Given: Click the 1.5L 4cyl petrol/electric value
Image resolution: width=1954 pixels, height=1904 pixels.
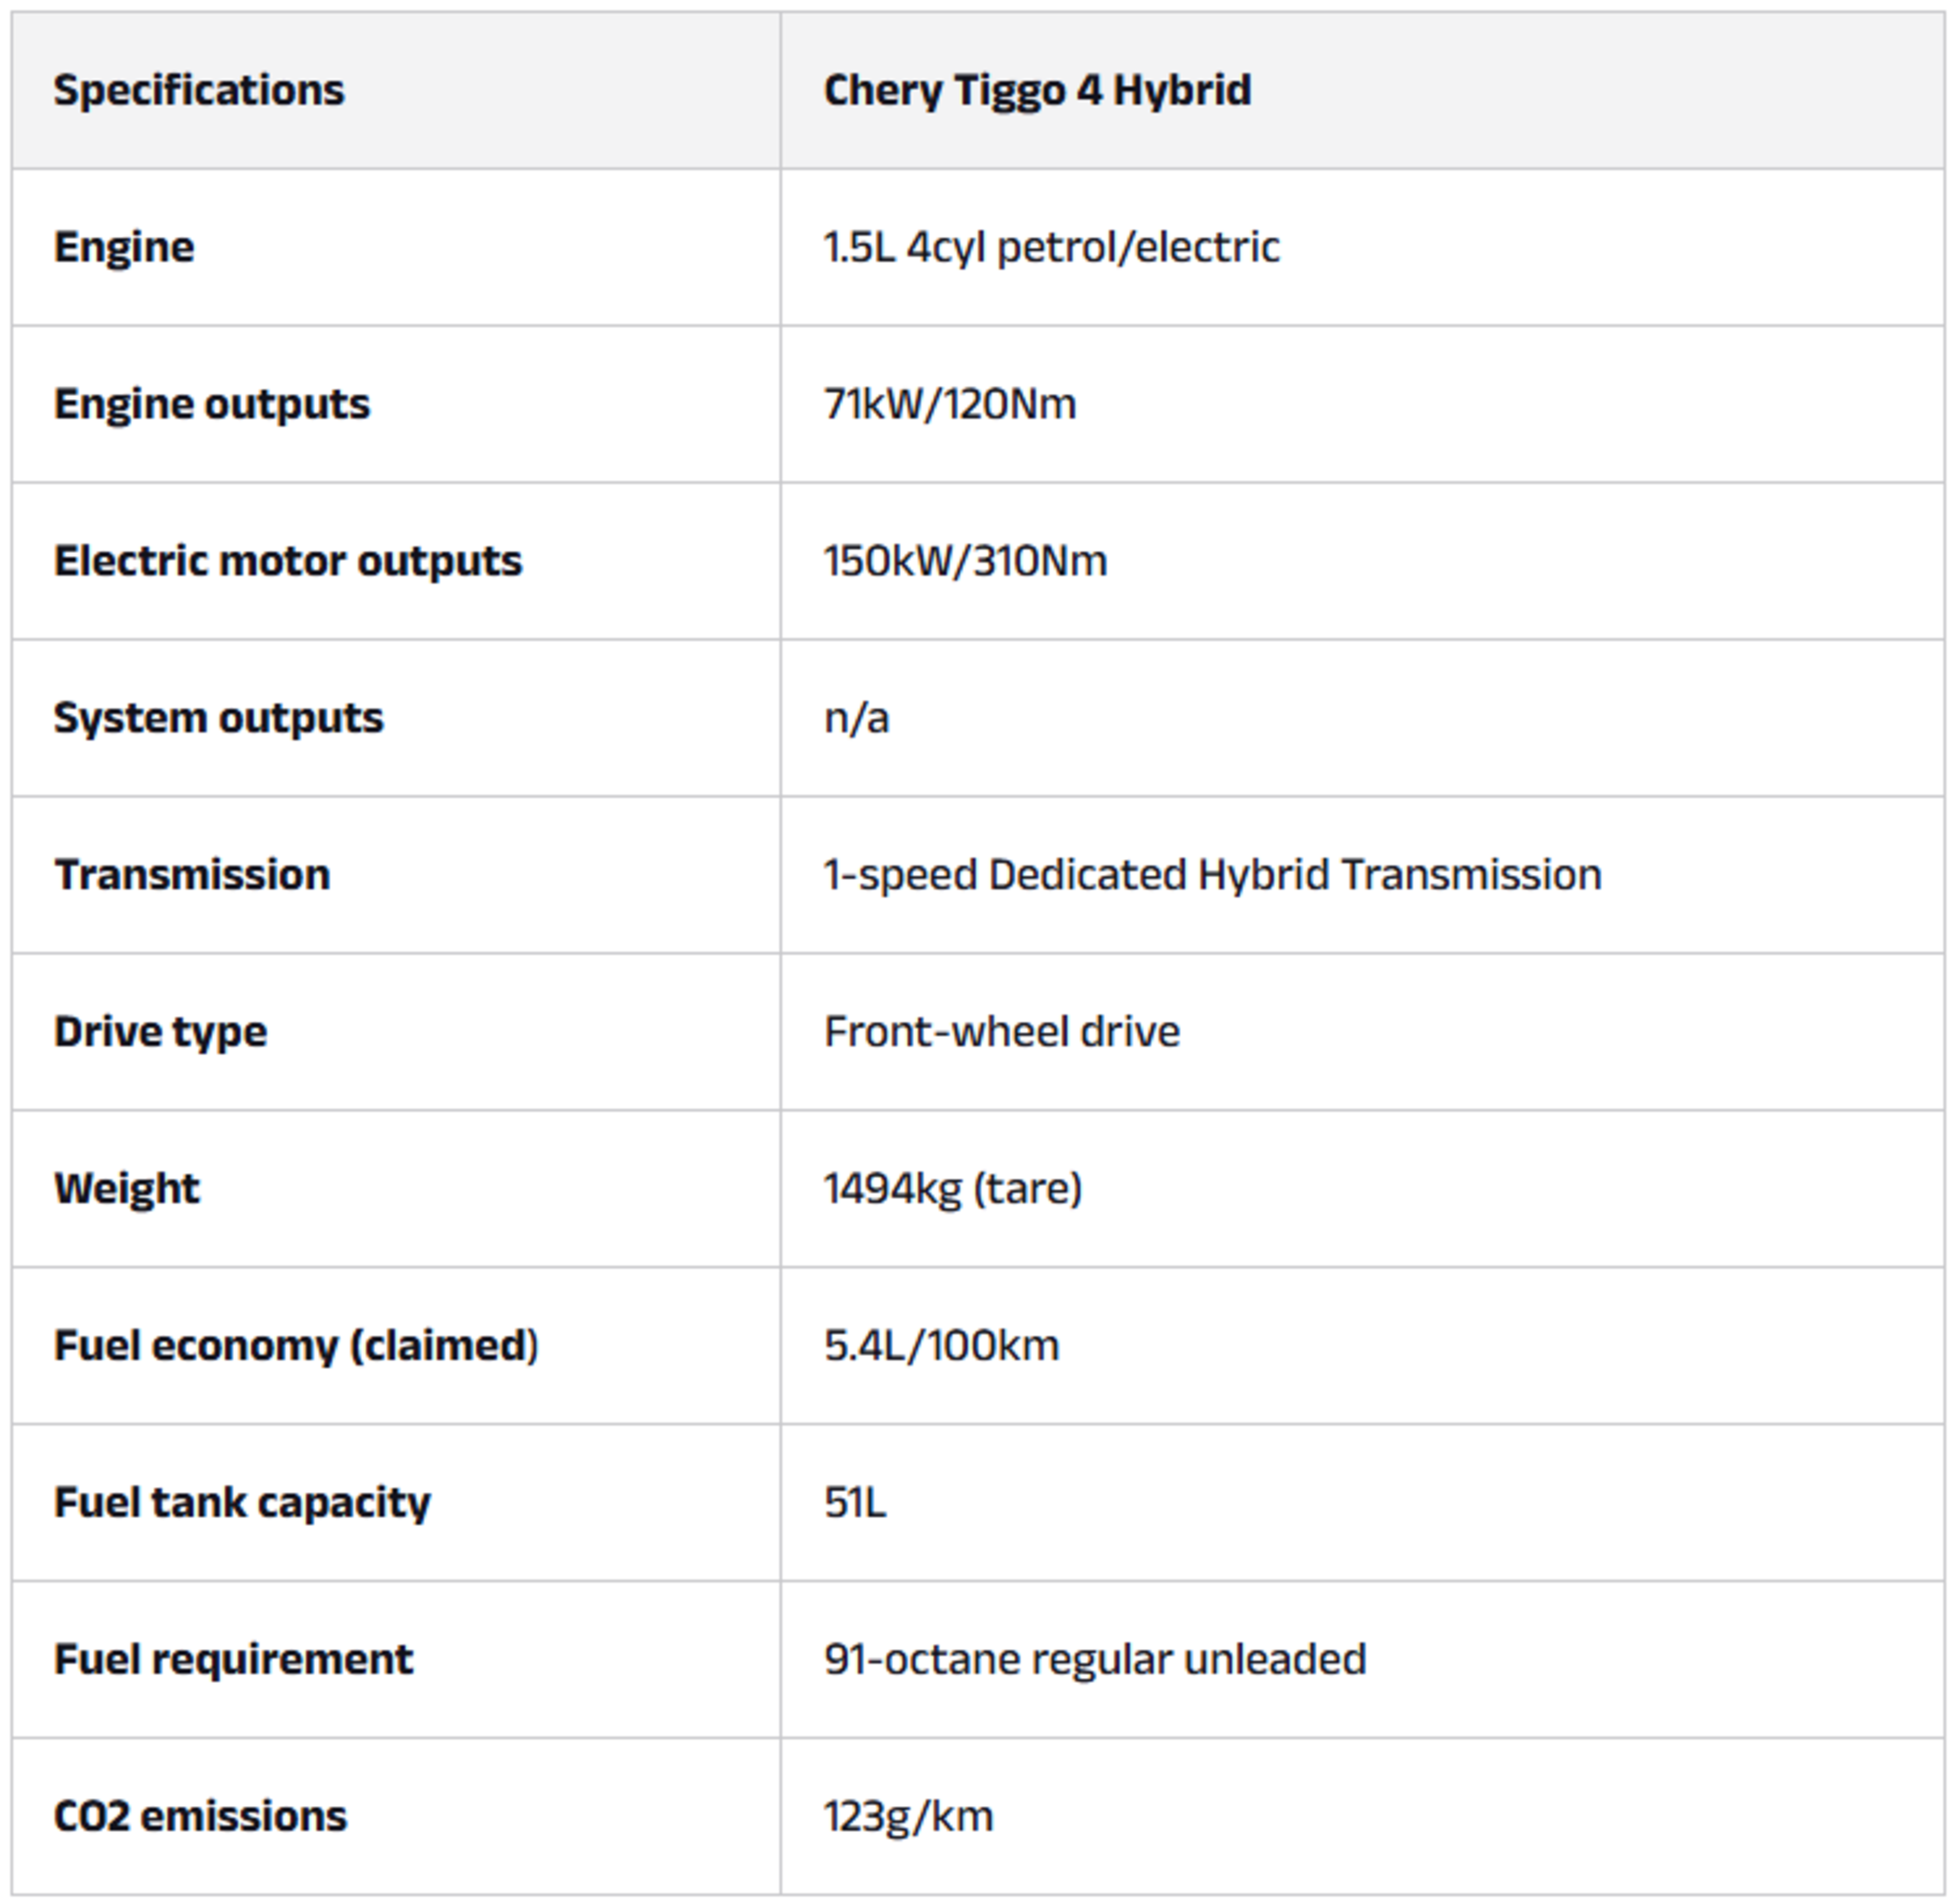Looking at the screenshot, I should (1051, 247).
